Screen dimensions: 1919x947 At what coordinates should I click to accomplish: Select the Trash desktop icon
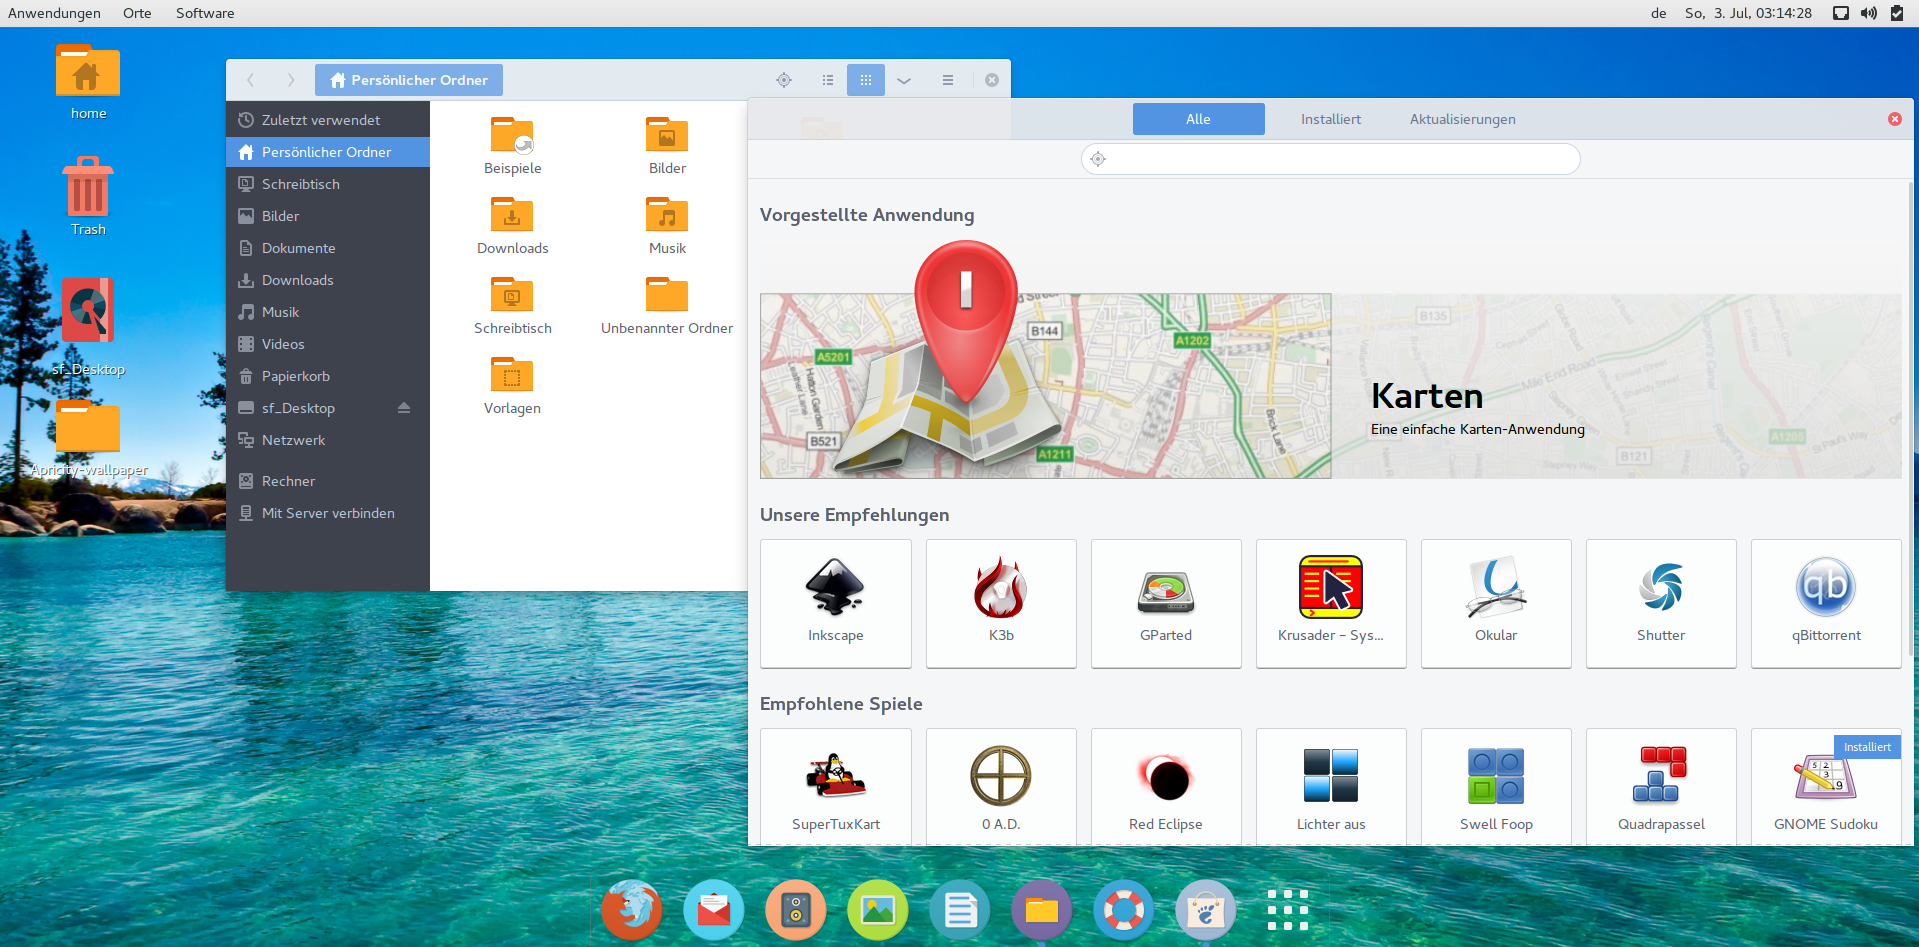[x=88, y=196]
